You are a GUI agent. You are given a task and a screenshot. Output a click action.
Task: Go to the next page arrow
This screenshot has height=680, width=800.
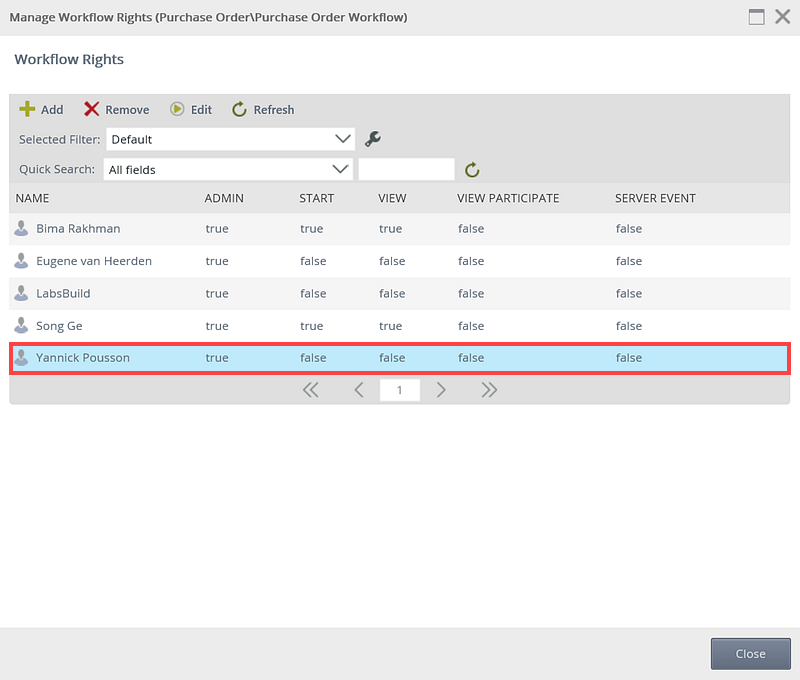(441, 390)
